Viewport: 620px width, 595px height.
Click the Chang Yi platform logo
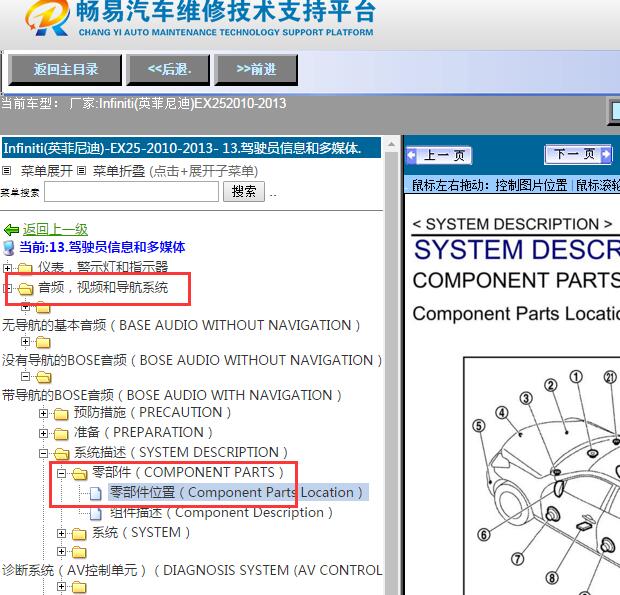(47, 18)
